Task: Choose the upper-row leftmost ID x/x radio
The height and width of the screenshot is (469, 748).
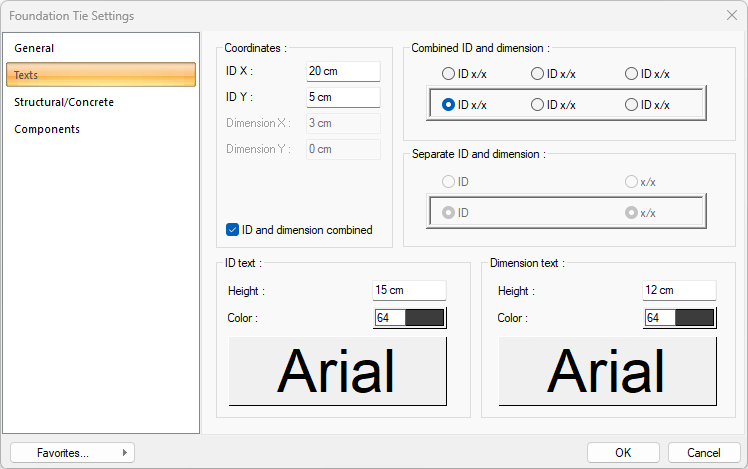Action: pos(449,73)
